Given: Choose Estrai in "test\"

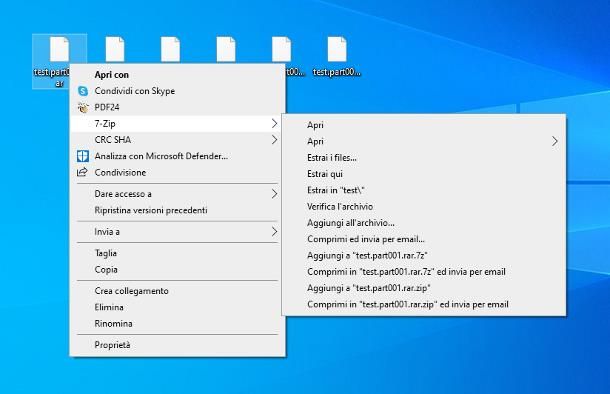Looking at the screenshot, I should click(424, 191).
